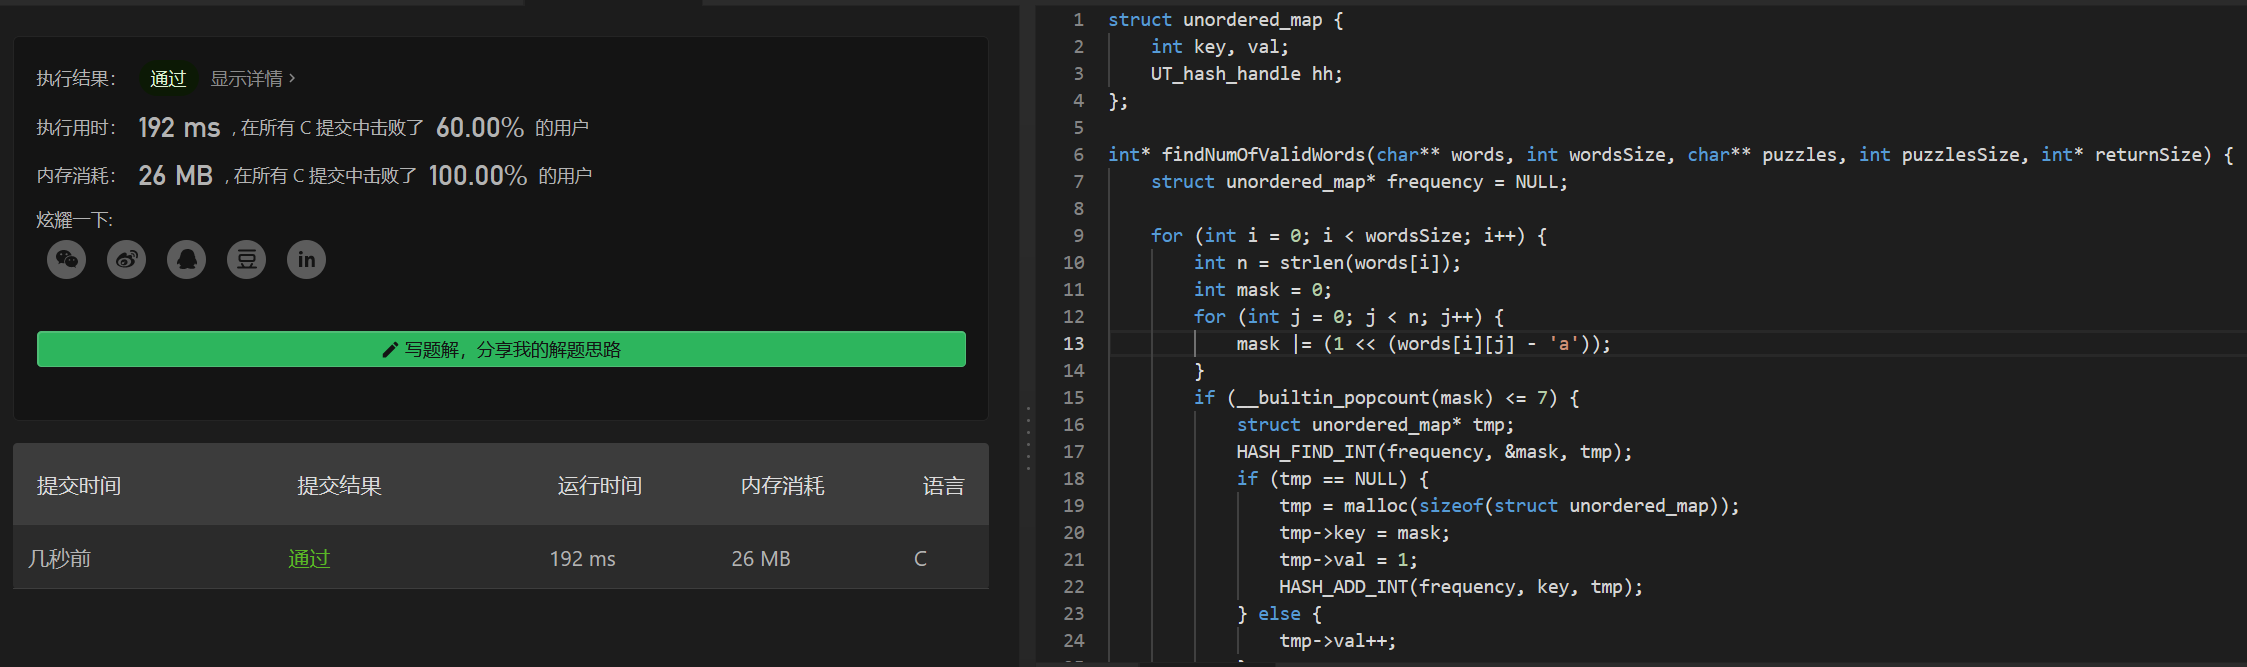2247x667 pixels.
Task: Click the 100.00% memory percentile value
Action: tap(478, 176)
